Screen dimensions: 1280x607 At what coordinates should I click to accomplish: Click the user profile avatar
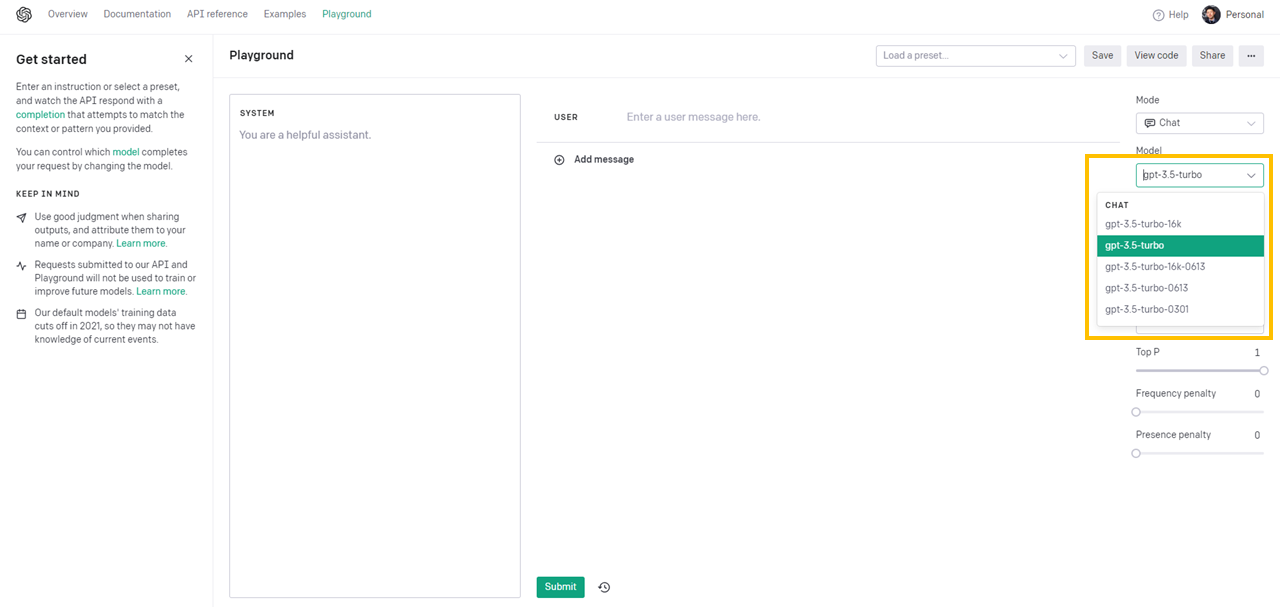(x=1211, y=15)
